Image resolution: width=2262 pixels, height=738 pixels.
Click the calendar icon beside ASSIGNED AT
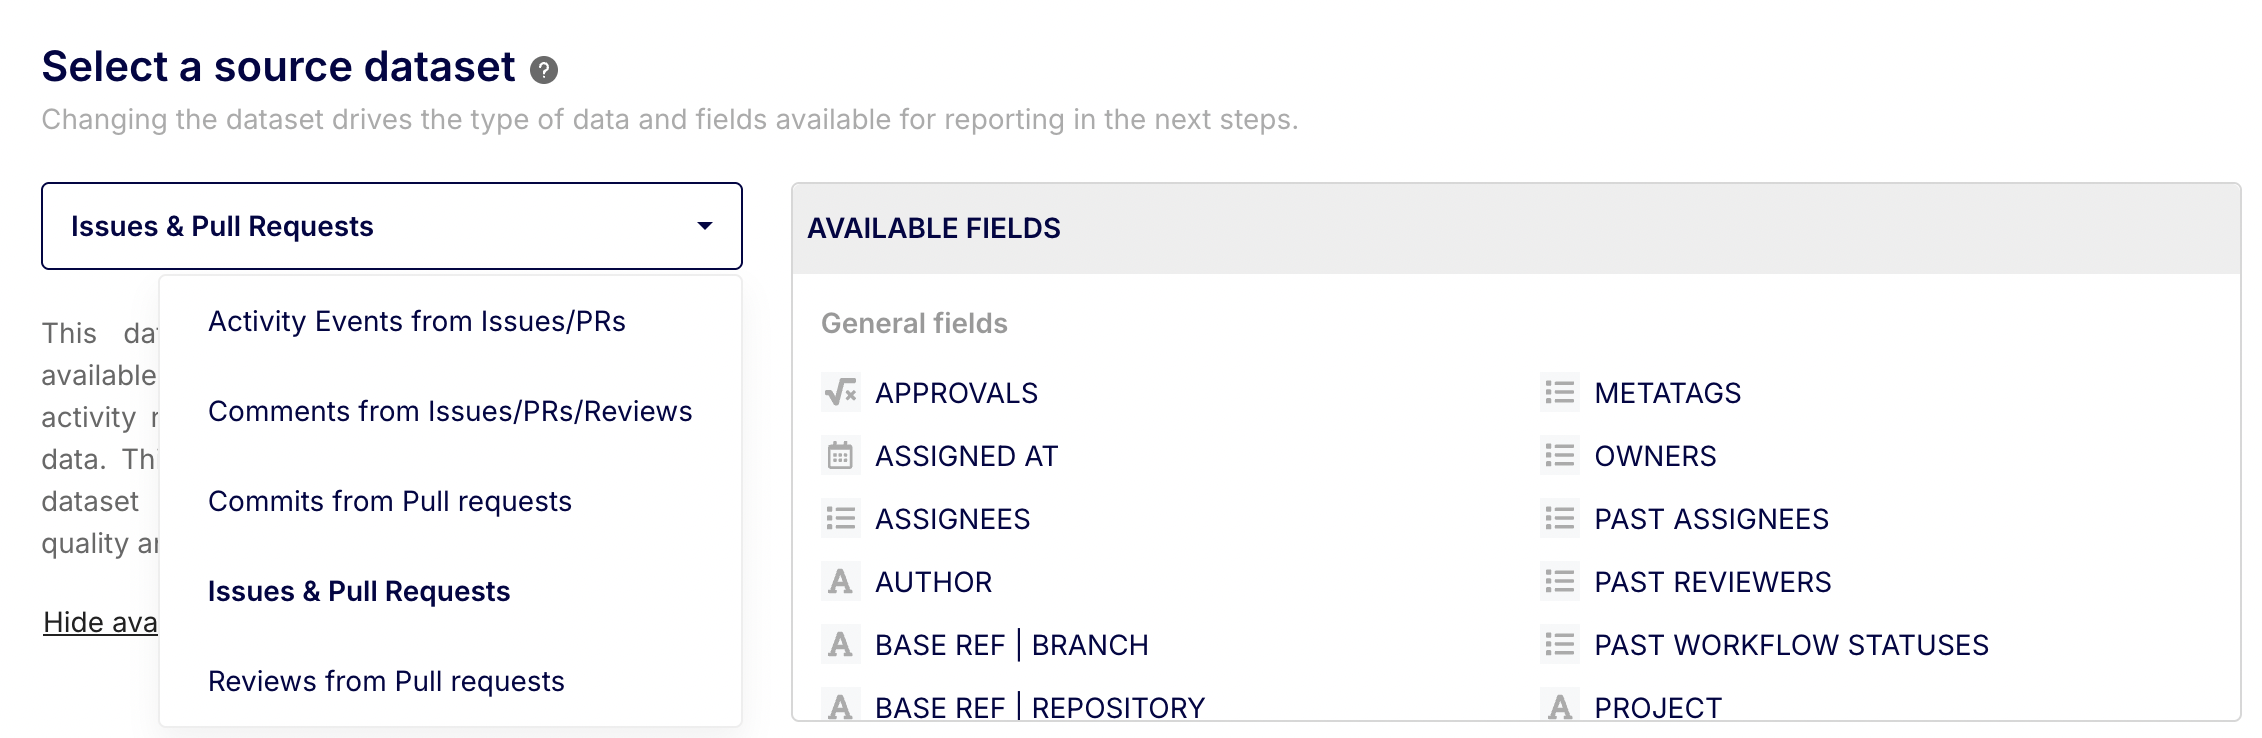pyautogui.click(x=840, y=456)
